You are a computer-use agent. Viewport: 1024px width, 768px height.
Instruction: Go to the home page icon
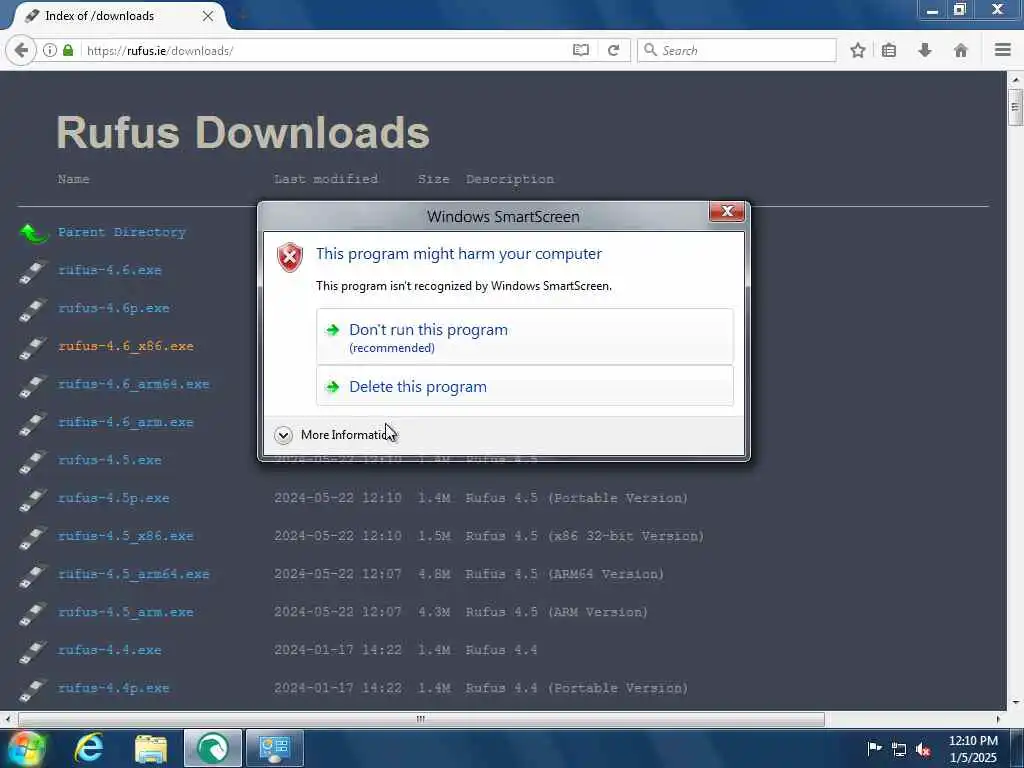pyautogui.click(x=961, y=50)
